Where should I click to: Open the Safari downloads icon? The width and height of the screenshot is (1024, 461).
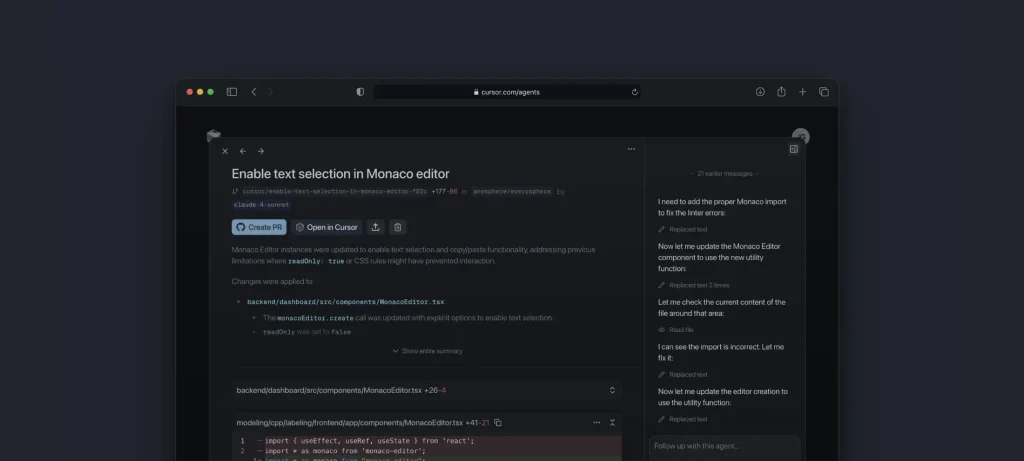(760, 92)
